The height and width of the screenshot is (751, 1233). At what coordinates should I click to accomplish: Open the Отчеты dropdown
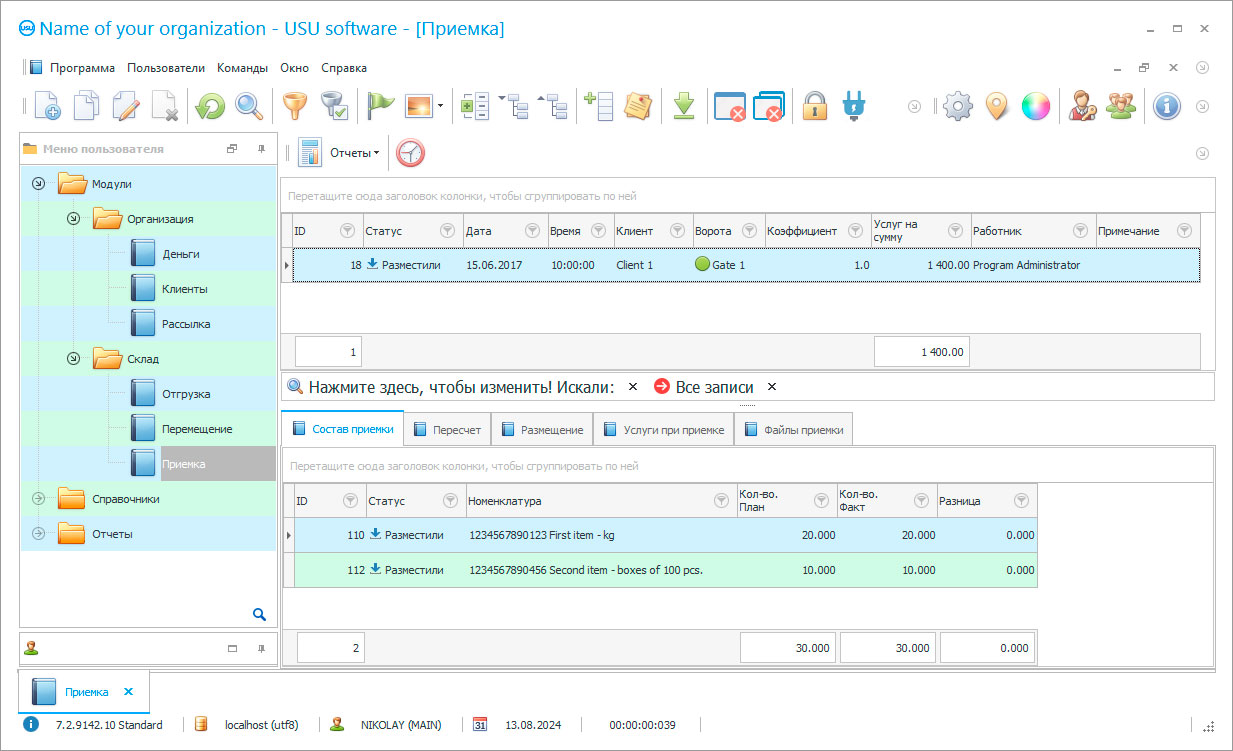(354, 153)
